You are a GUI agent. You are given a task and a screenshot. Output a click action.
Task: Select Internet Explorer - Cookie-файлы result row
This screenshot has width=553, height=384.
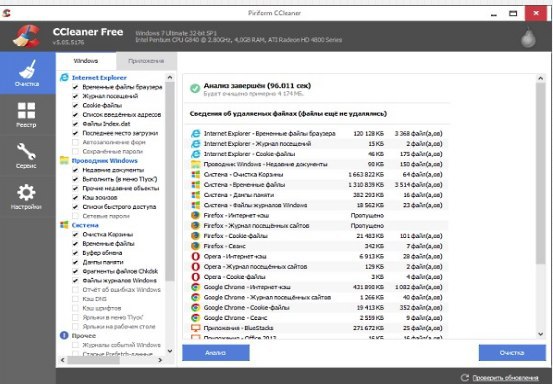[316, 154]
